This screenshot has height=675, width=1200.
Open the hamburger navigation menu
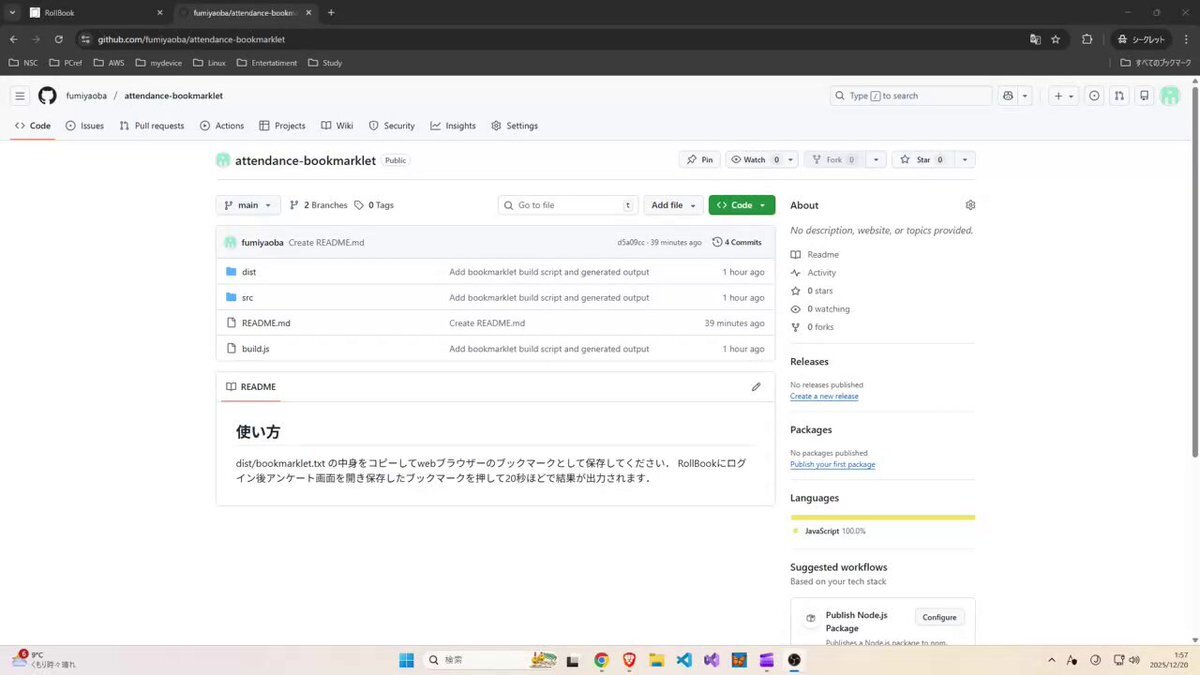coord(19,96)
